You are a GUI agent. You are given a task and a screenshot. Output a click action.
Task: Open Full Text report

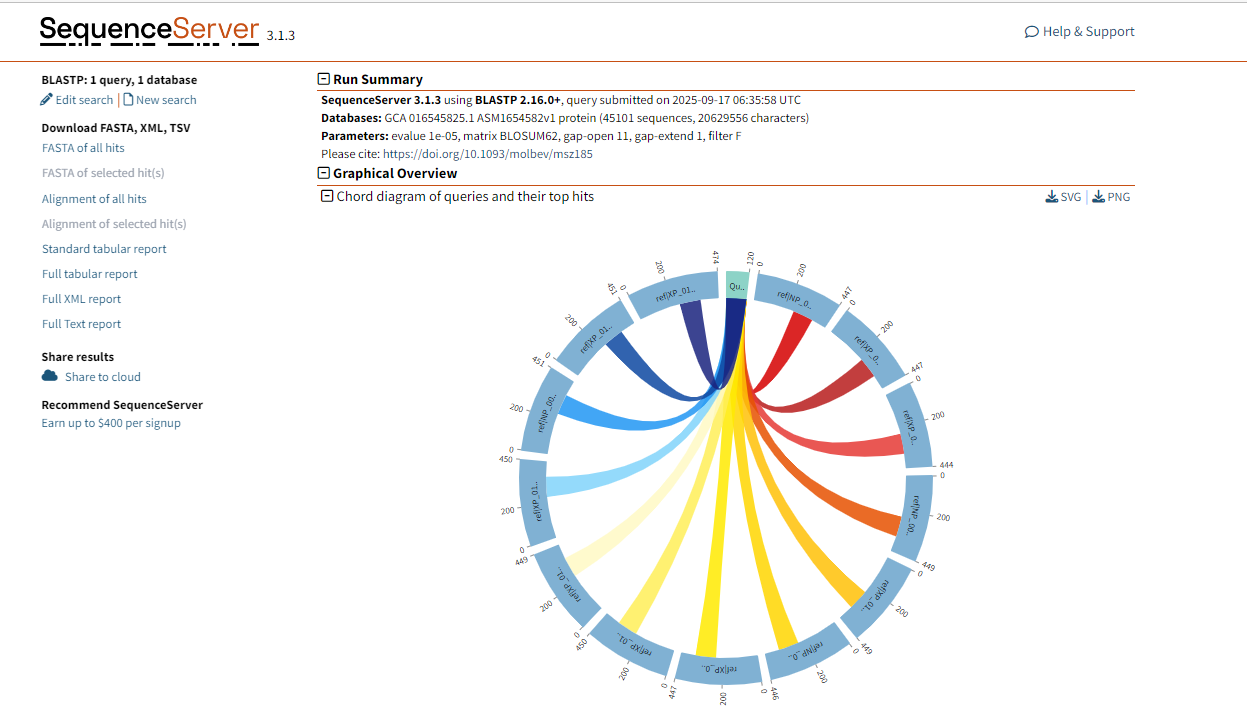(81, 324)
